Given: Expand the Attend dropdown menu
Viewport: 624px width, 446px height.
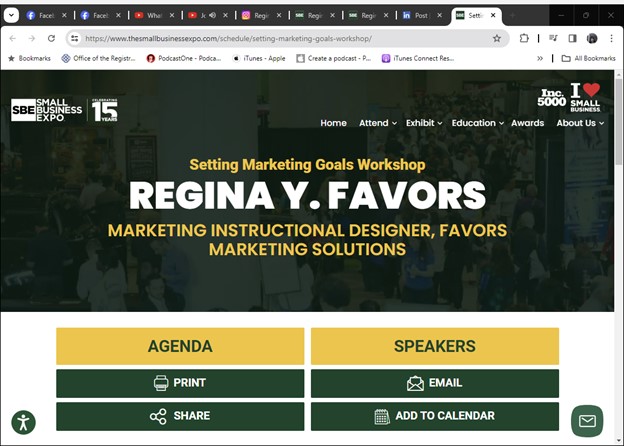Looking at the screenshot, I should pos(377,123).
